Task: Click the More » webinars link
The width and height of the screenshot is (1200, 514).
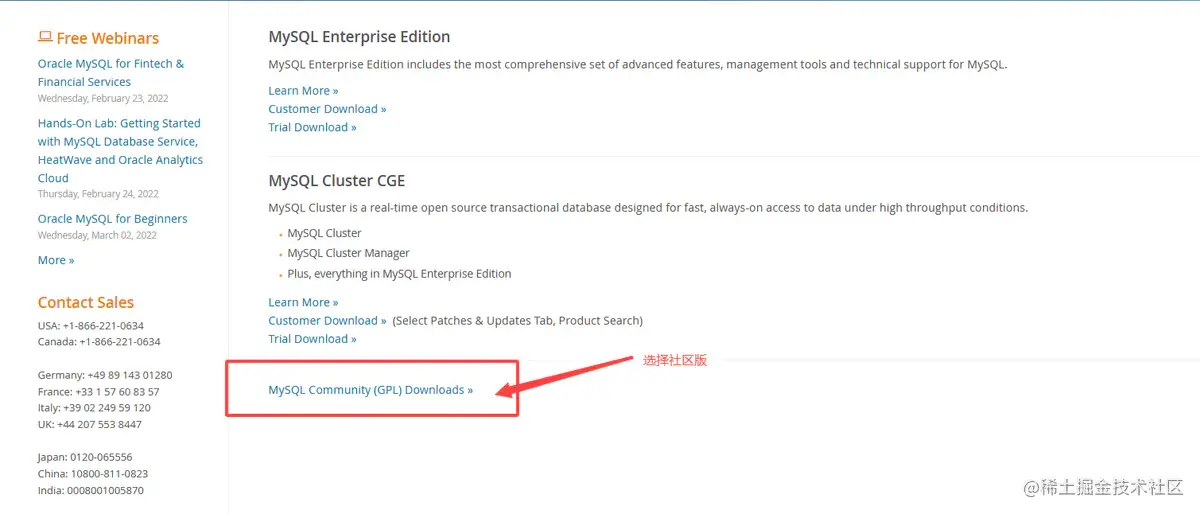Action: point(56,260)
